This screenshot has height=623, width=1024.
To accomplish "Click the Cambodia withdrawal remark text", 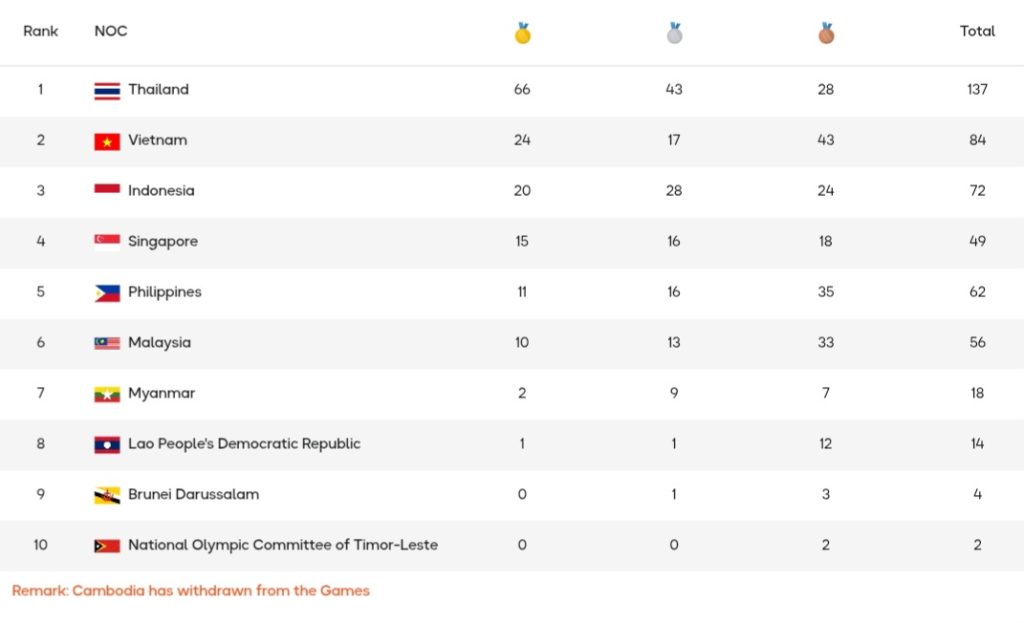I will tap(191, 591).
